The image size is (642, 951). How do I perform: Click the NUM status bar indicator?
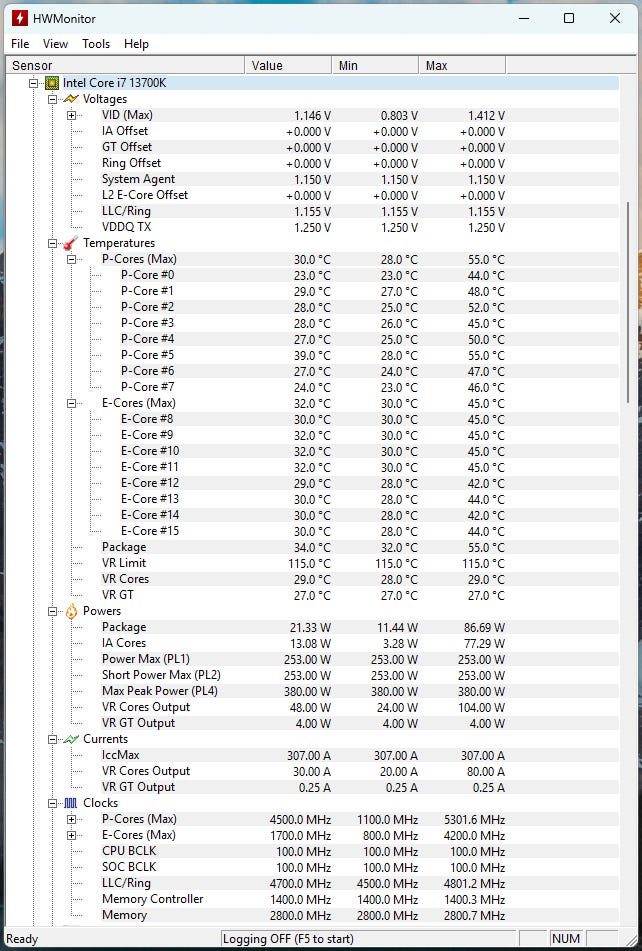(566, 939)
